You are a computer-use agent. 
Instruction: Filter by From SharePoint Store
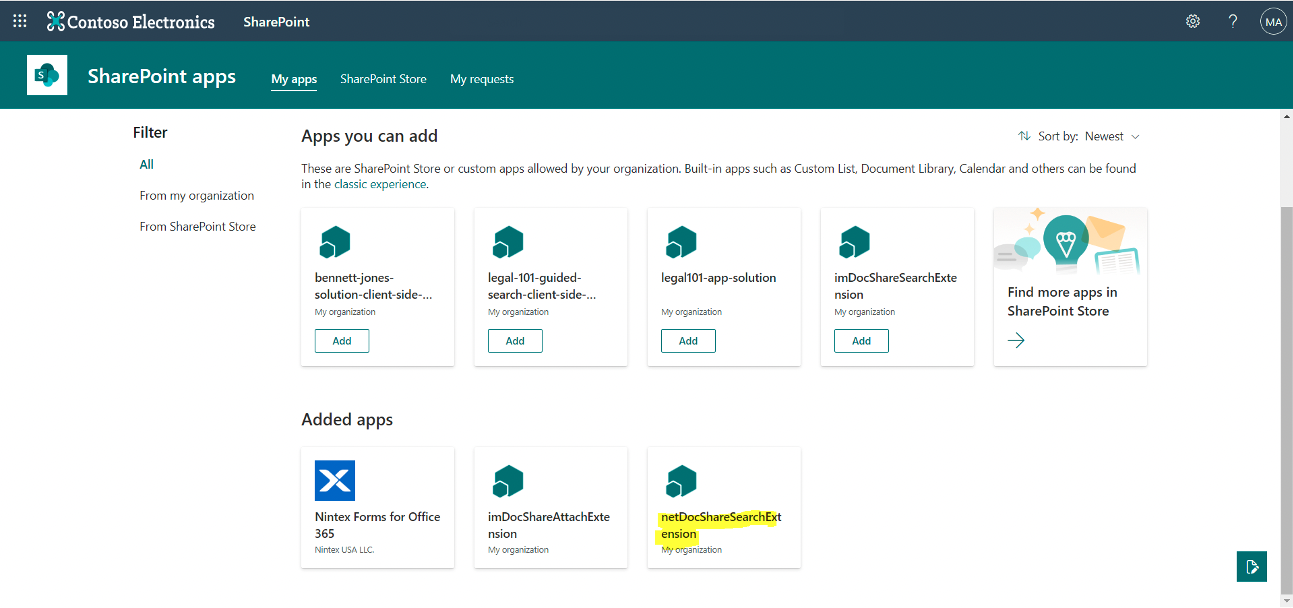point(198,227)
